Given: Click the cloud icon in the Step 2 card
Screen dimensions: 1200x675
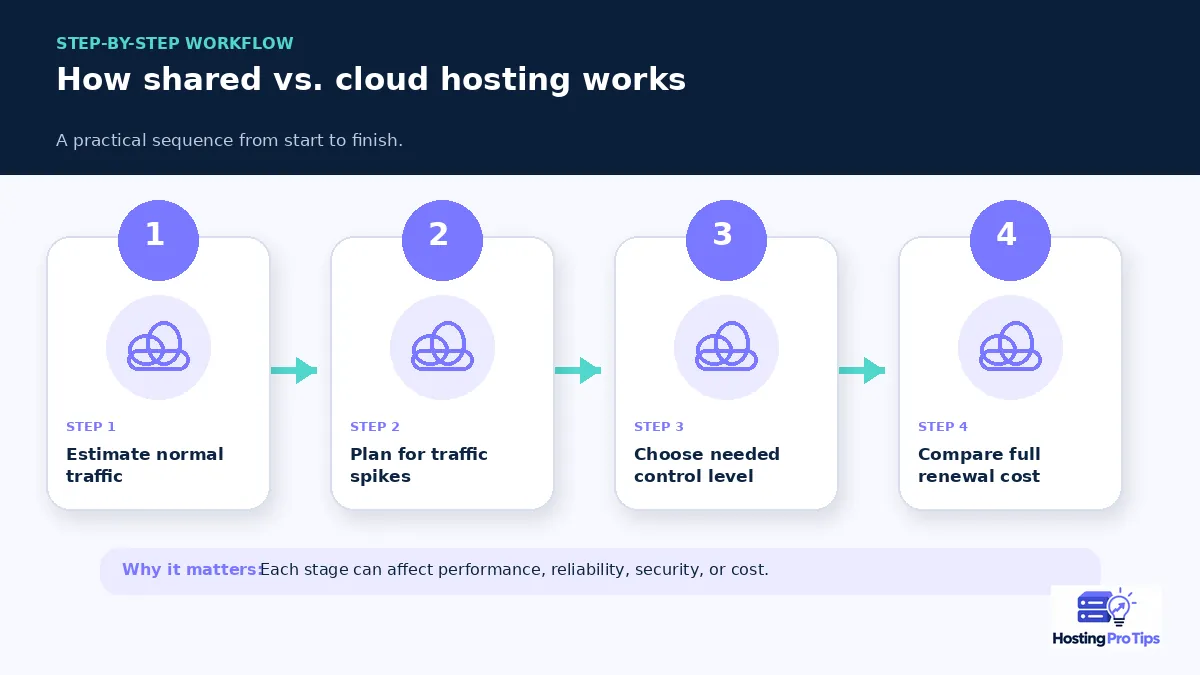Looking at the screenshot, I should (x=442, y=347).
